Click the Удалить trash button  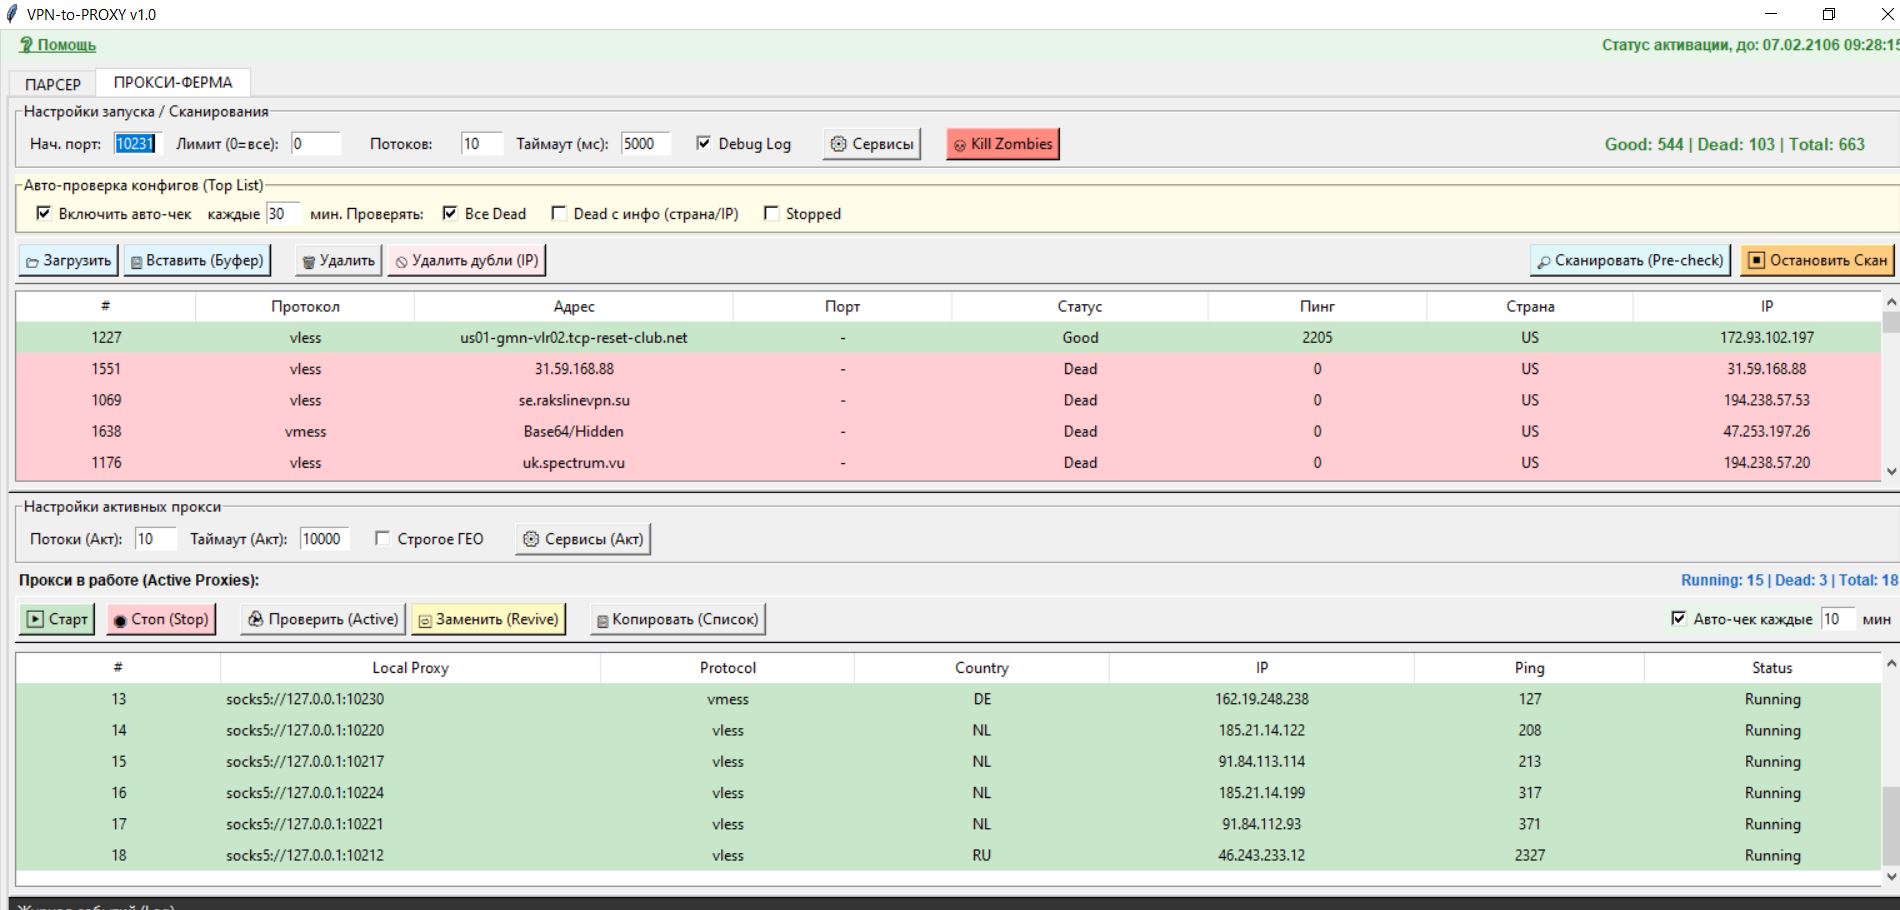339,261
